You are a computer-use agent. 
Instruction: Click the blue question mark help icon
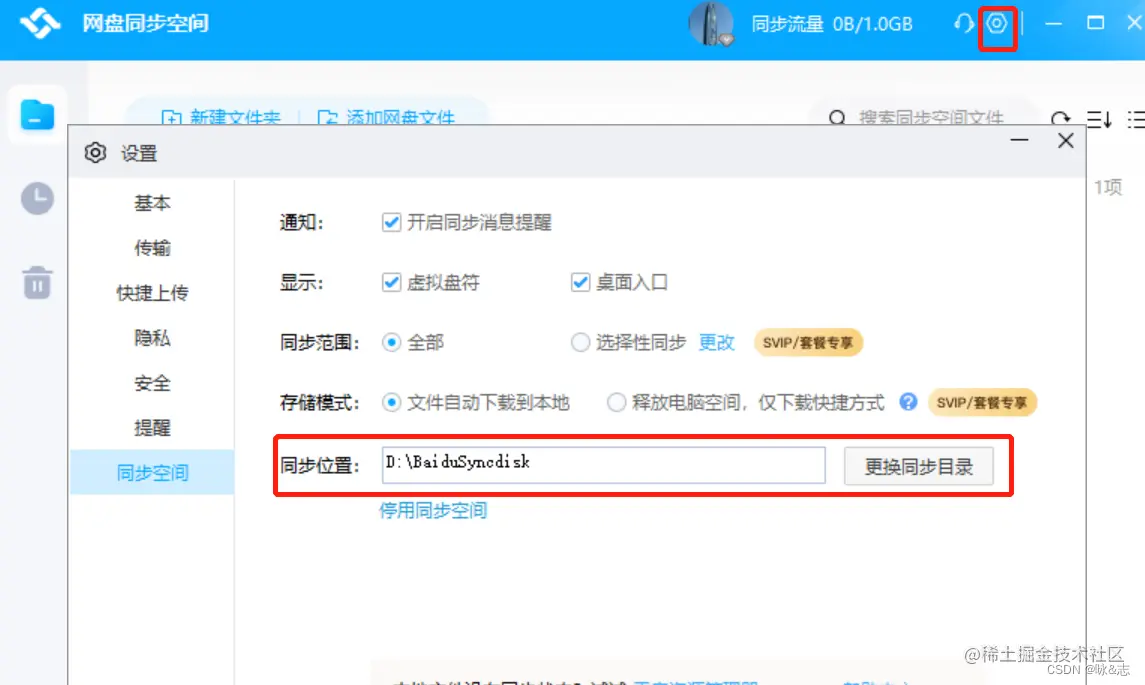point(908,402)
